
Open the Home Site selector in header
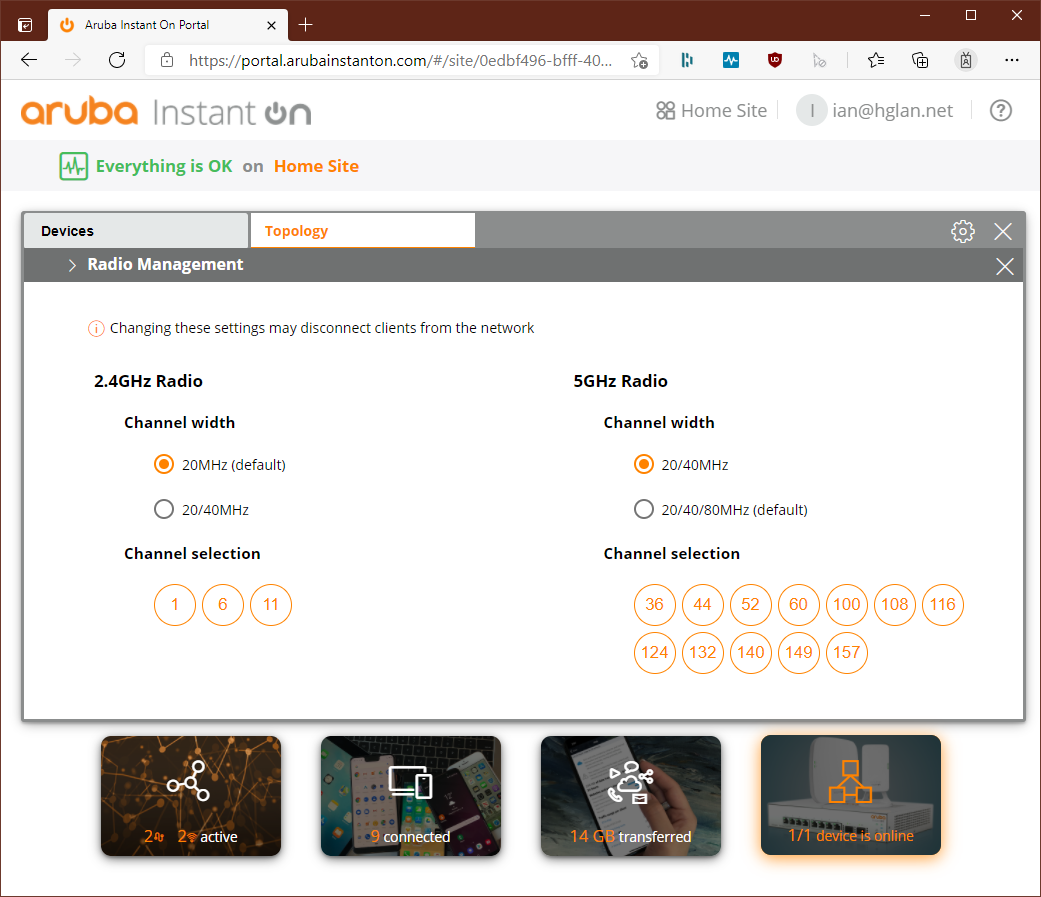711,110
